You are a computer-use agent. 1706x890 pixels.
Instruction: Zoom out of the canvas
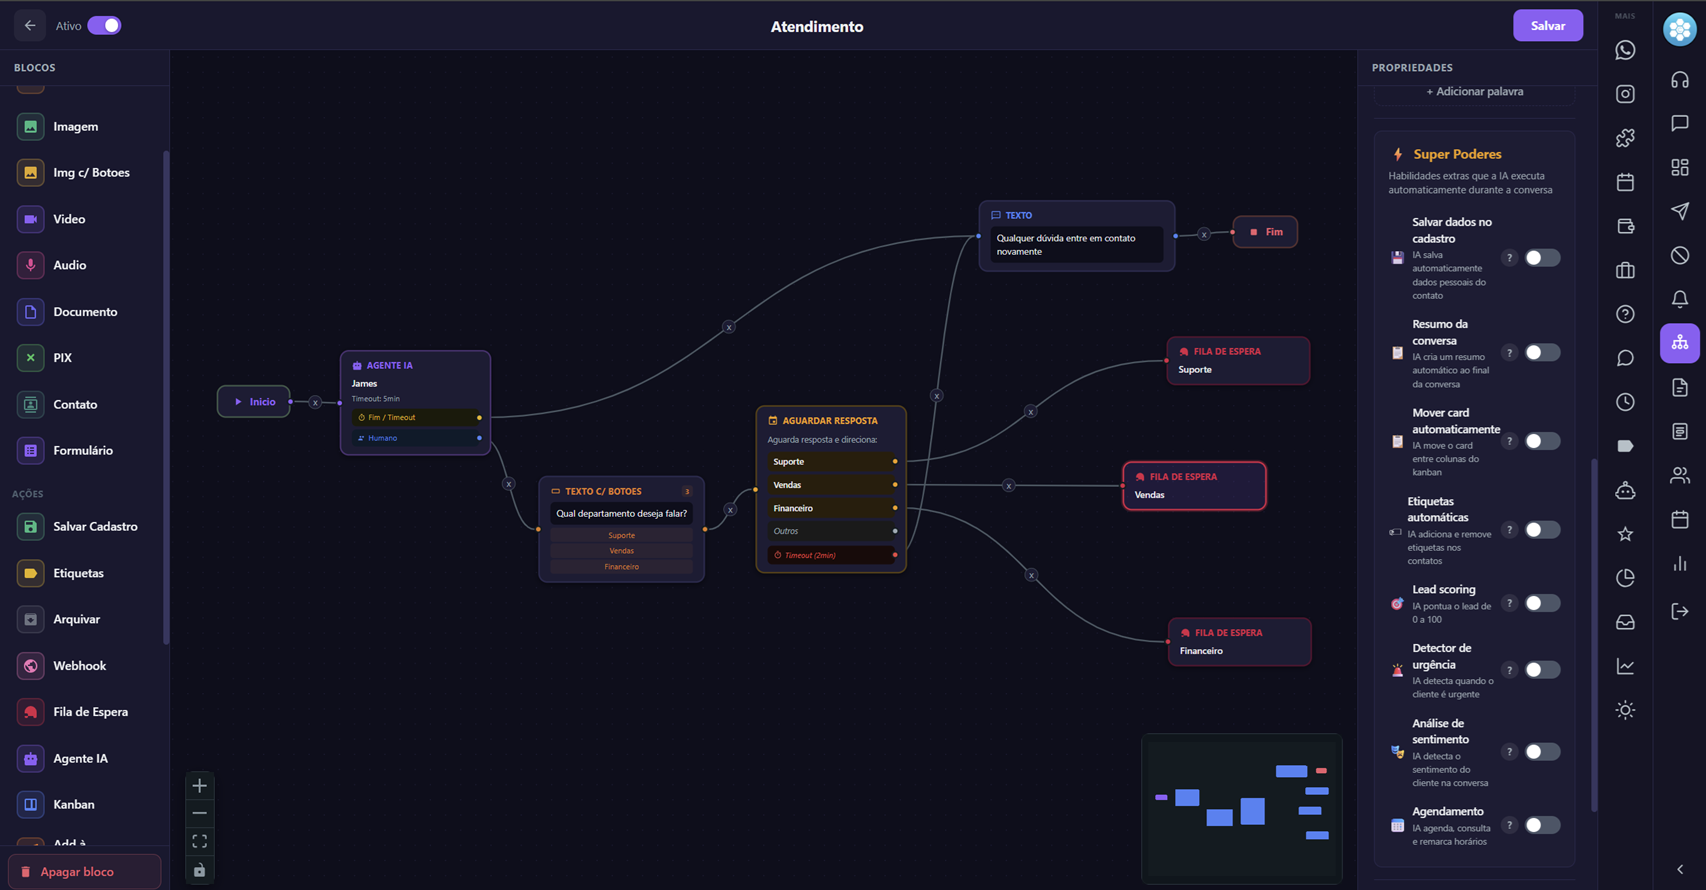(x=200, y=813)
